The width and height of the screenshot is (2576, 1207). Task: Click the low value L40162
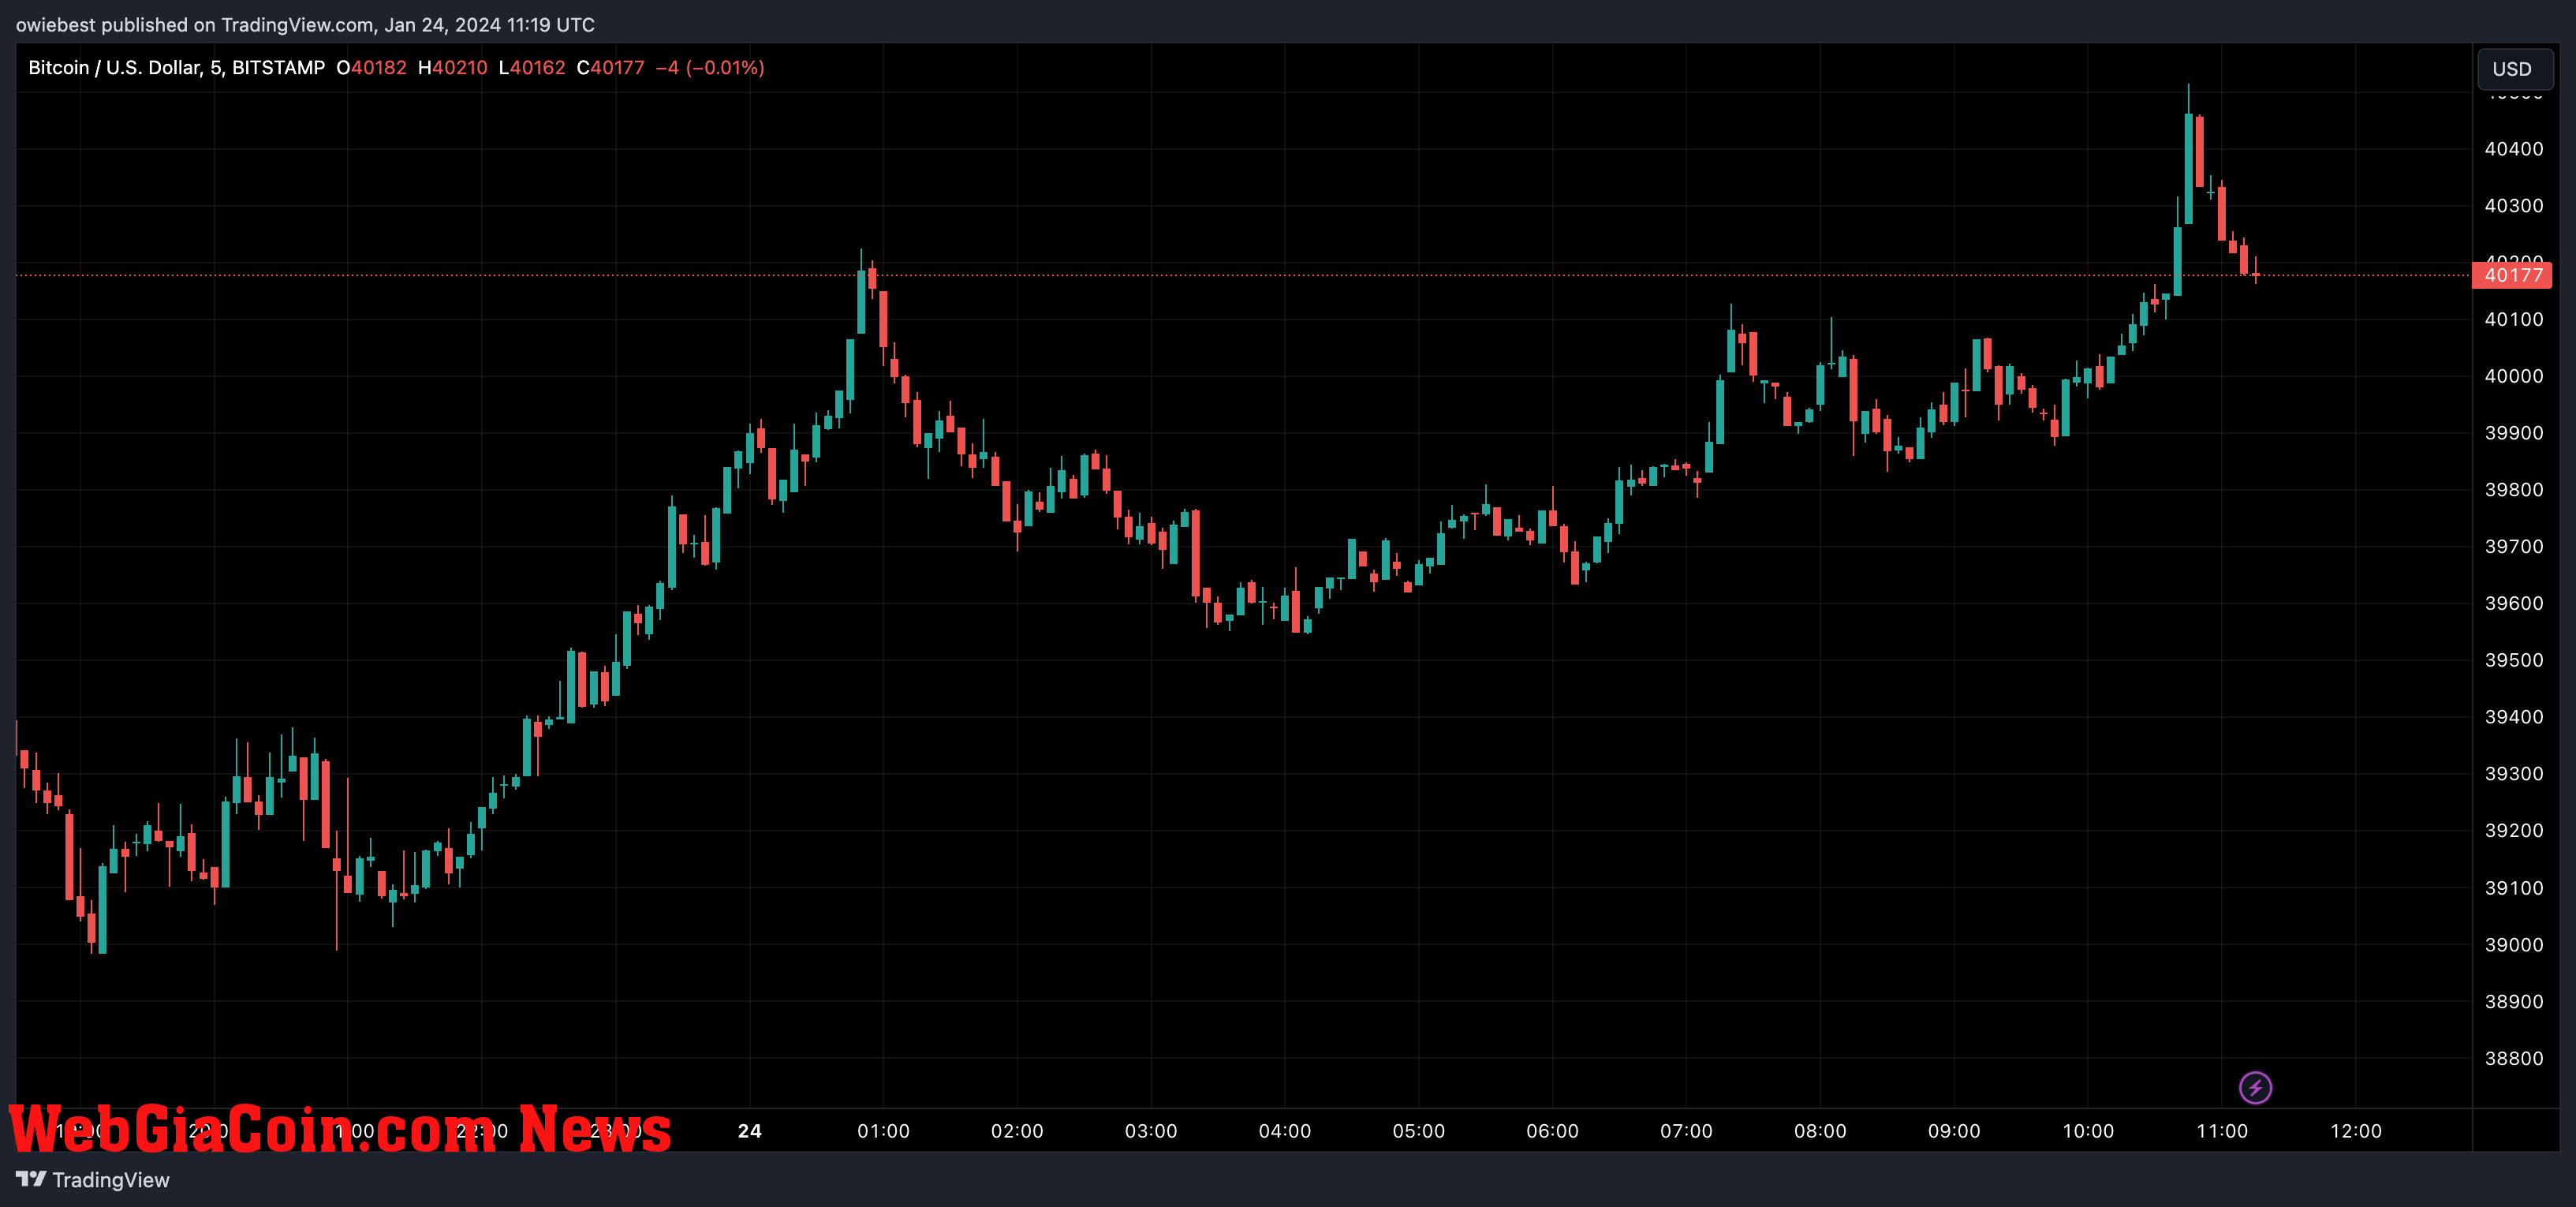tap(532, 68)
